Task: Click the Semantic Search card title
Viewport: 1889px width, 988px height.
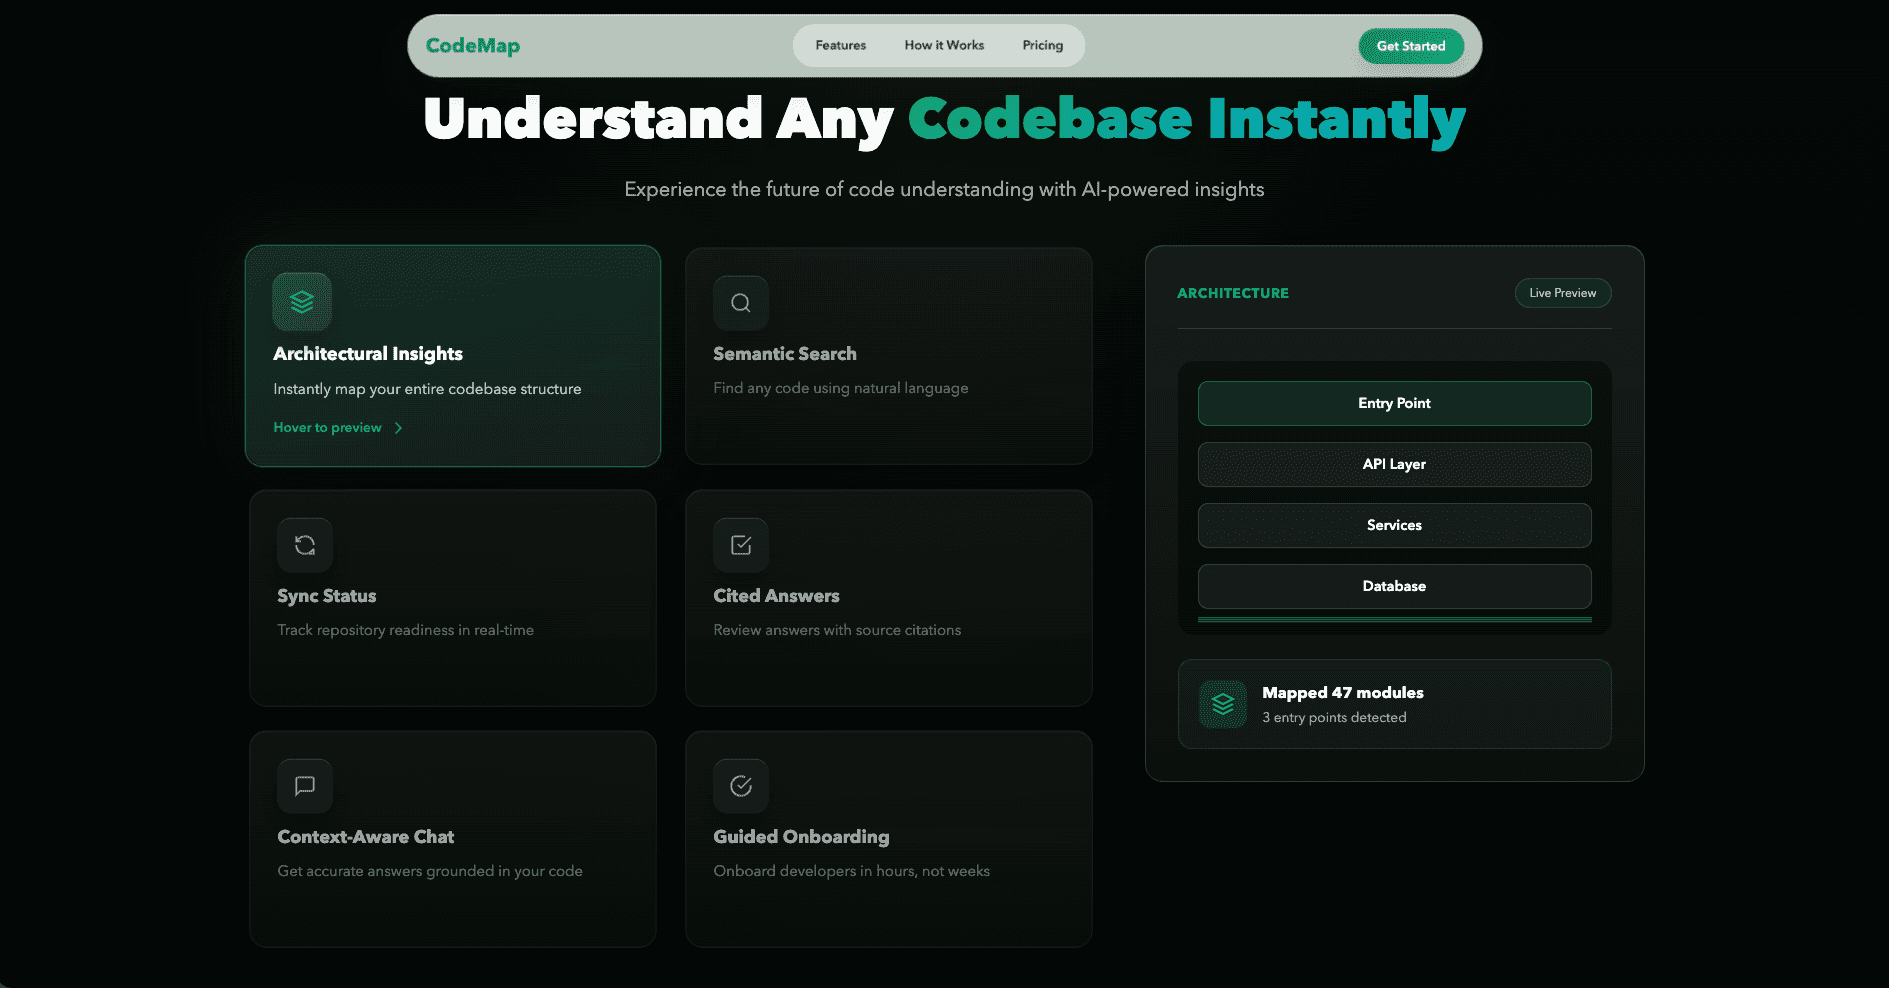Action: point(785,354)
